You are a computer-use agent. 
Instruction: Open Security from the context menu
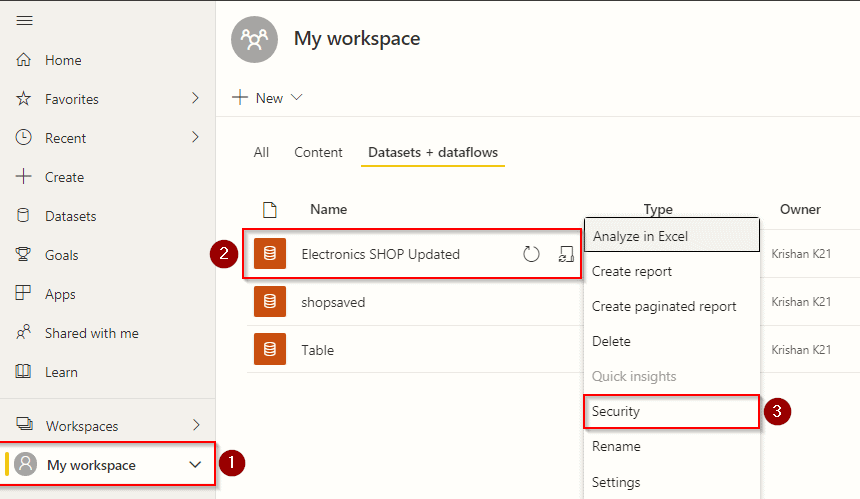coord(672,411)
